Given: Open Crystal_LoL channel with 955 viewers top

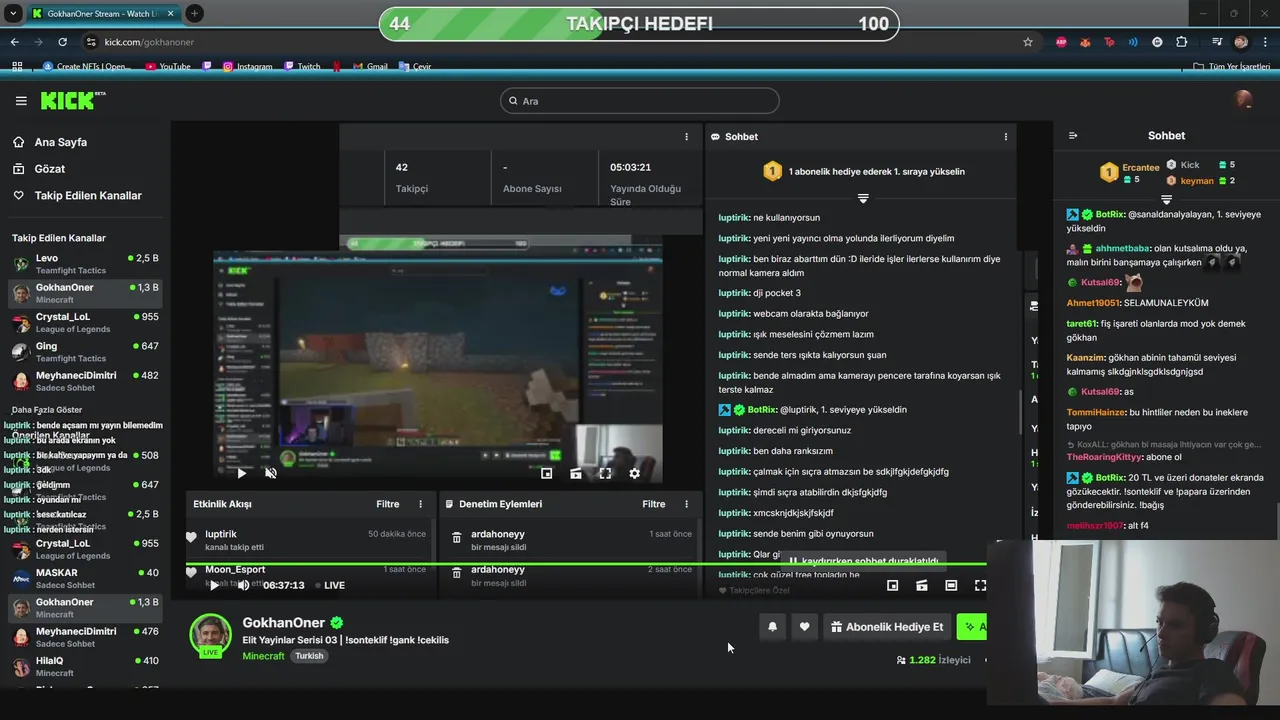Looking at the screenshot, I should (84, 323).
